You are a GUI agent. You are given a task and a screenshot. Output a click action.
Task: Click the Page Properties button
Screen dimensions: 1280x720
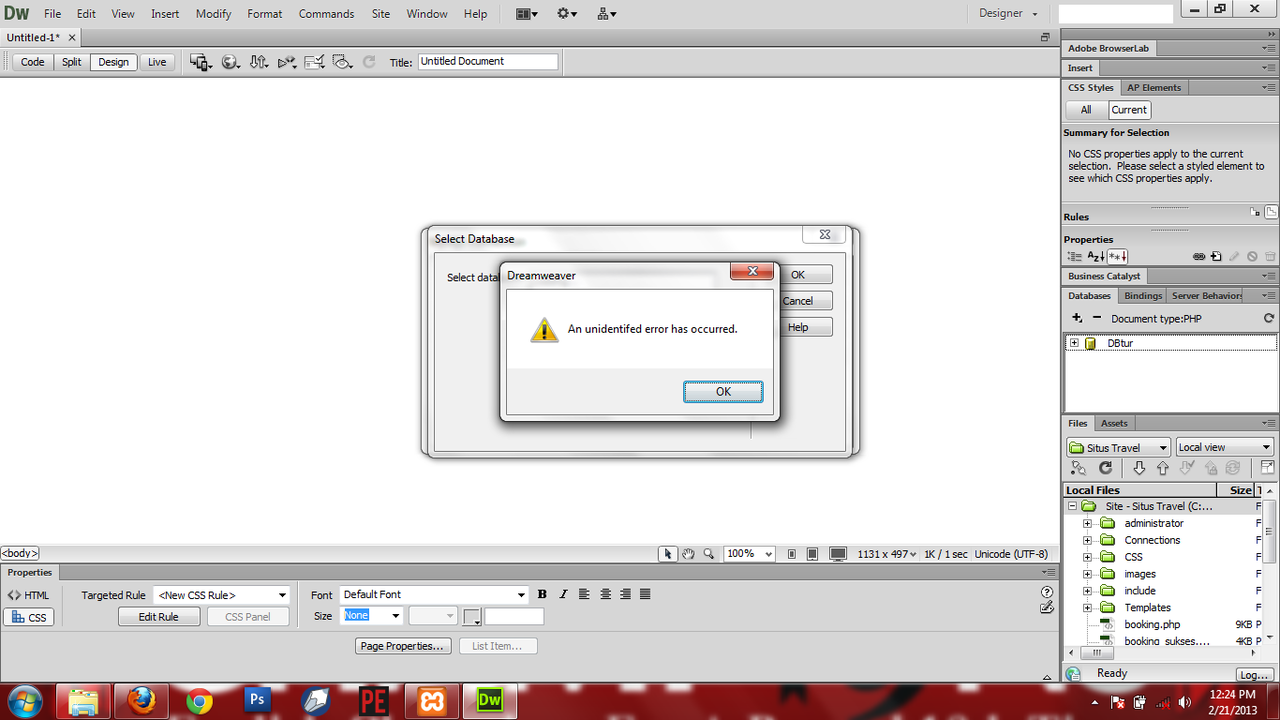click(x=403, y=646)
